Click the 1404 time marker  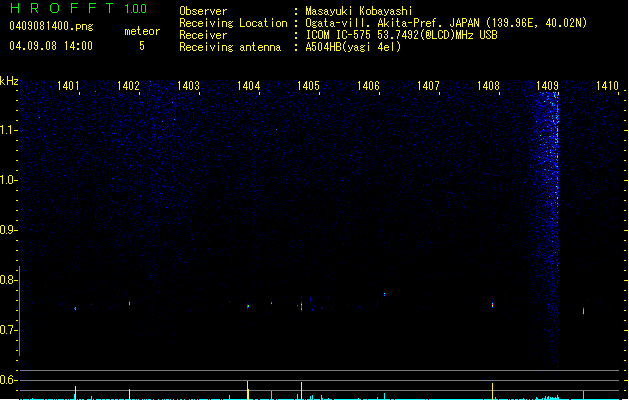[x=248, y=85]
